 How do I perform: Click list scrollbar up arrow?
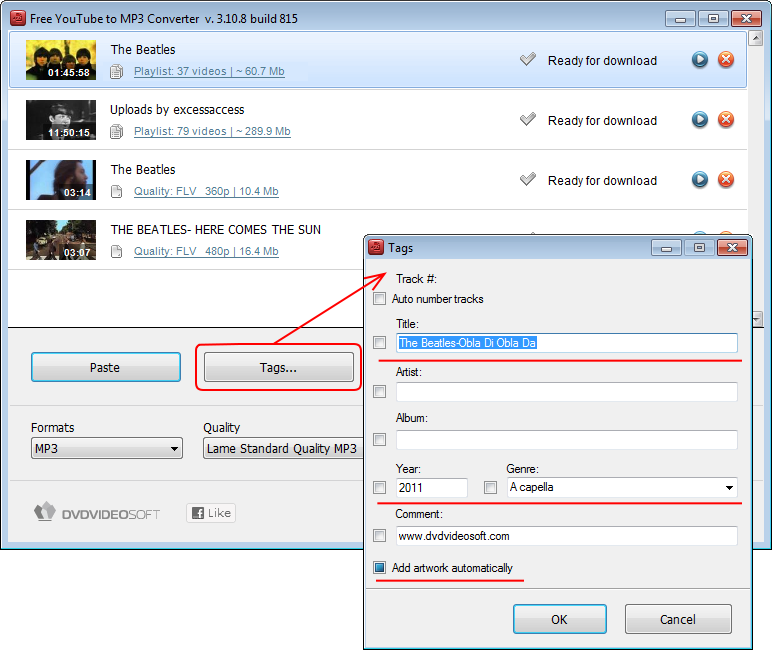(x=755, y=38)
